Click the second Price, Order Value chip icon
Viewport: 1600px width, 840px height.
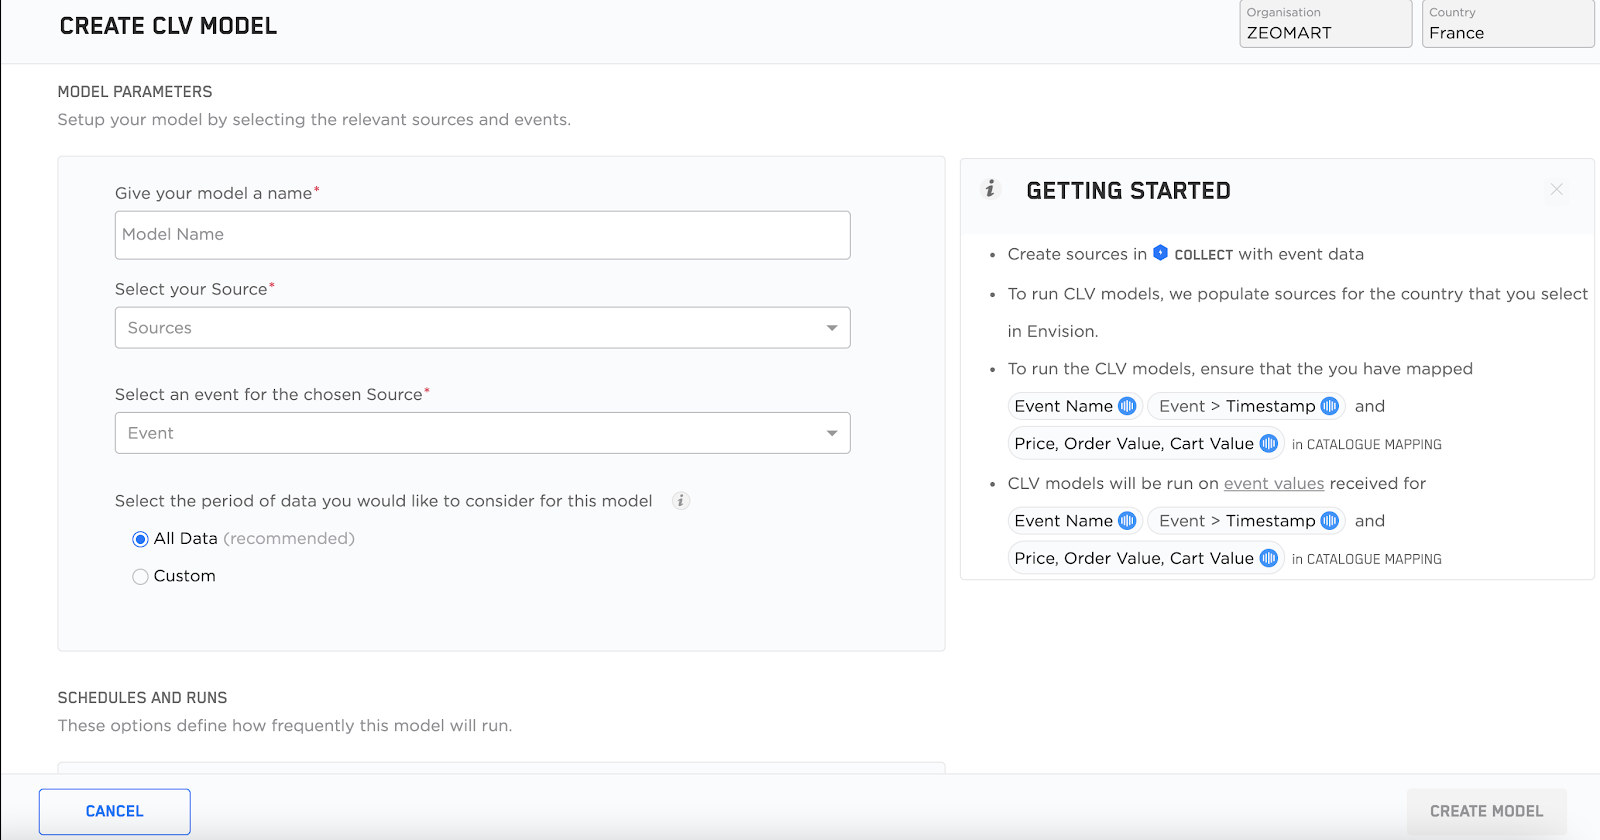[x=1268, y=559]
